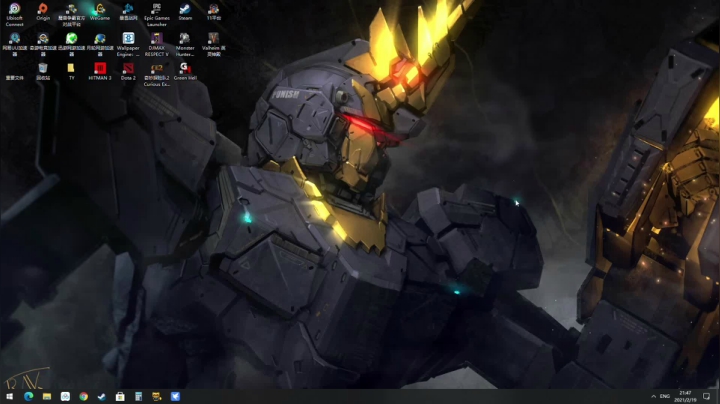Launch the Valheim desktop shortcut

pyautogui.click(x=214, y=44)
